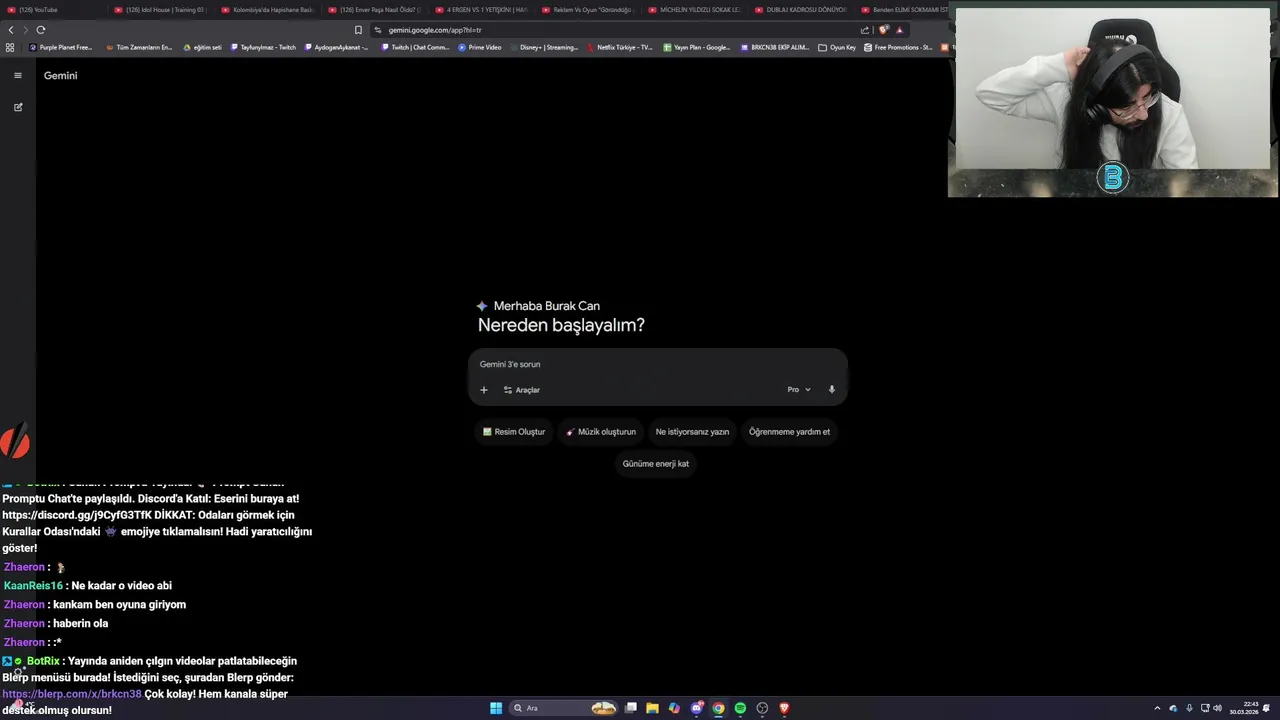Click the taskbar search box 'Ara'
This screenshot has height=720, width=1280.
[565, 708]
